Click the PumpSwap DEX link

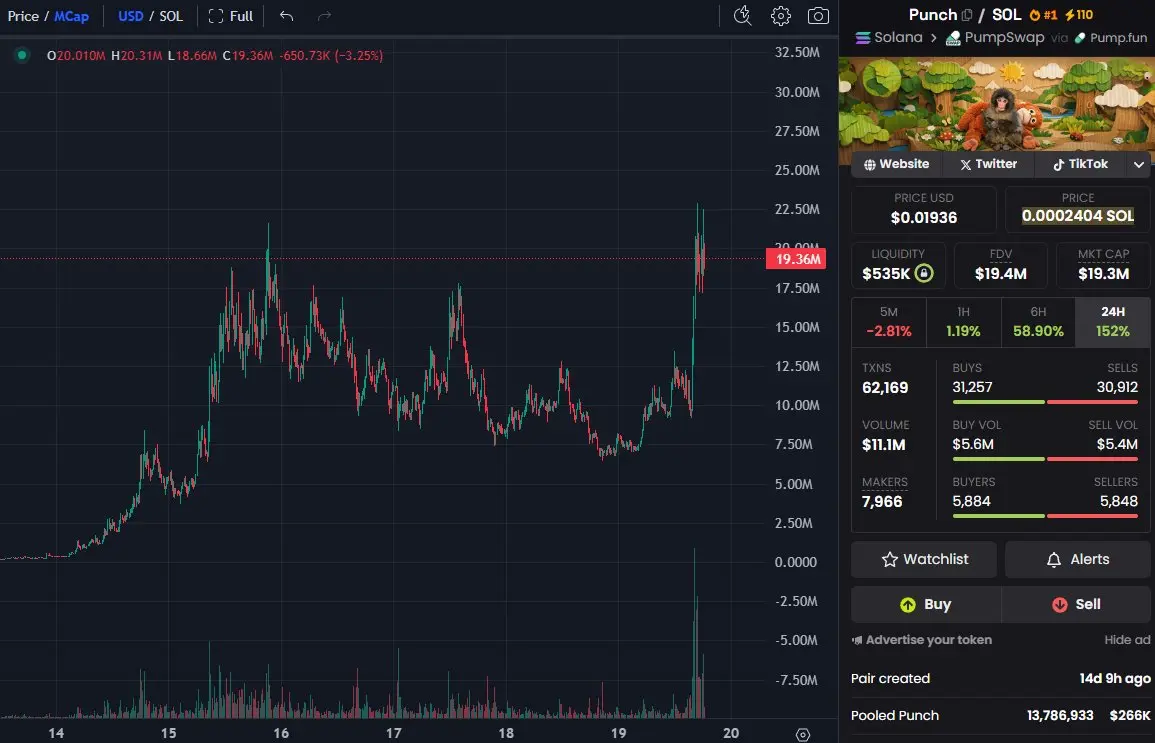click(x=995, y=38)
